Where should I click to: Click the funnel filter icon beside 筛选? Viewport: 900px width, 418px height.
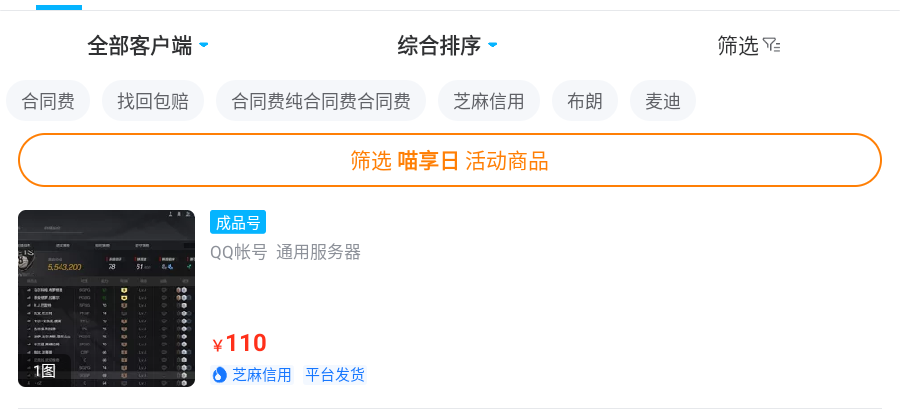771,45
